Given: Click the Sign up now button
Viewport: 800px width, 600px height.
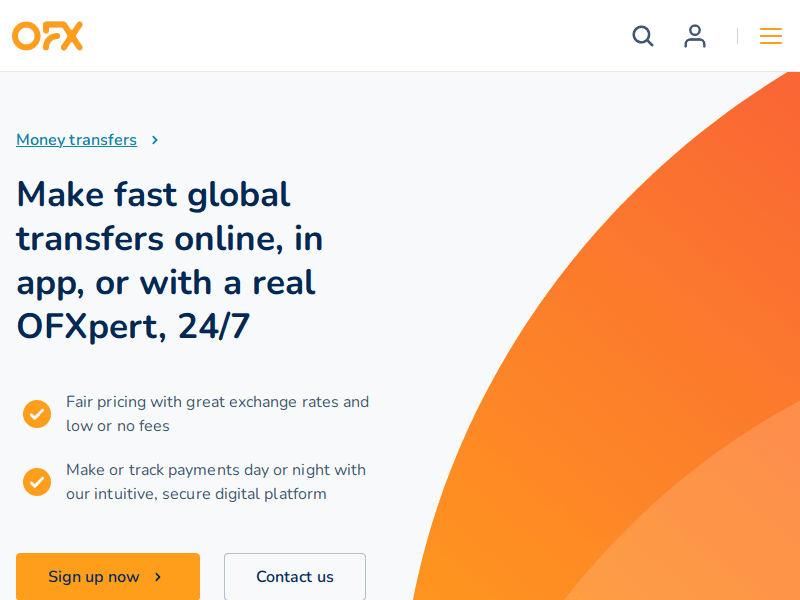Looking at the screenshot, I should coord(108,577).
